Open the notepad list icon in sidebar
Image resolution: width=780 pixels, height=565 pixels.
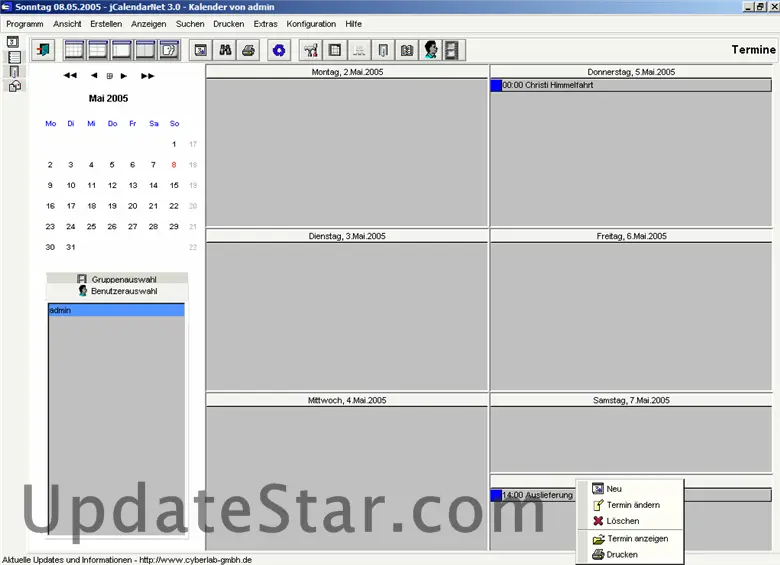click(14, 57)
